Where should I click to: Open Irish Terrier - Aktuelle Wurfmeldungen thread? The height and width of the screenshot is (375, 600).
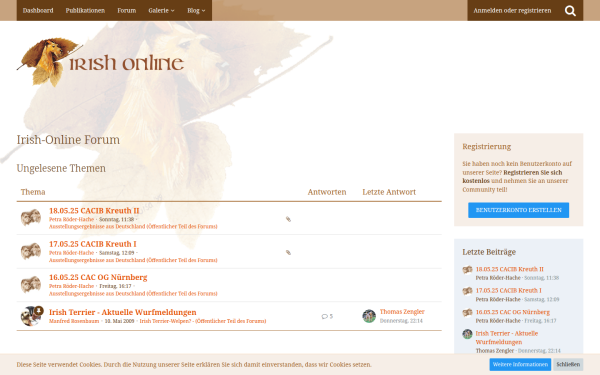tap(122, 312)
